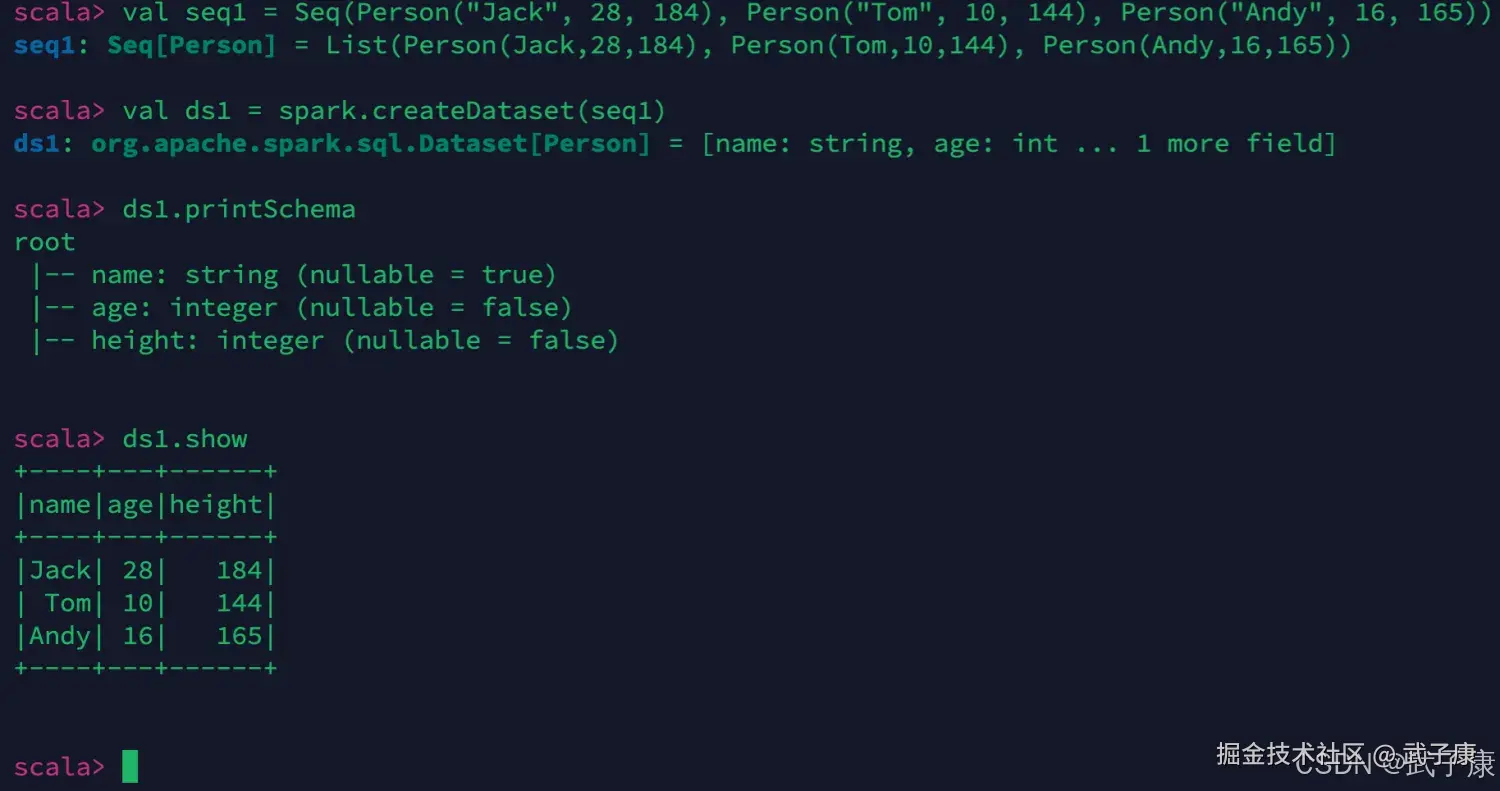Click the Tom cell in the output table

68,603
